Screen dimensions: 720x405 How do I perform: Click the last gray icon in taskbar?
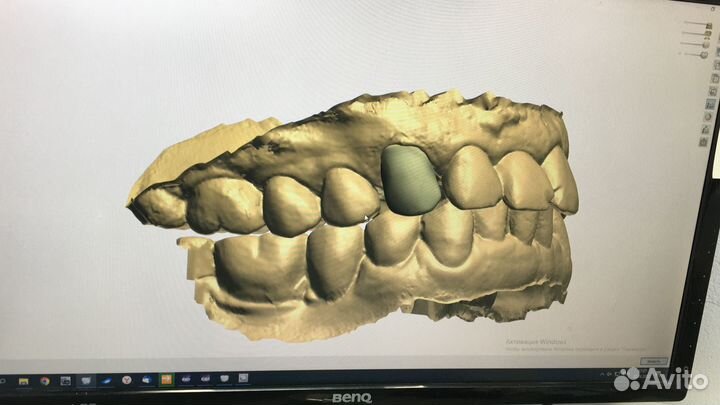[x=243, y=378]
